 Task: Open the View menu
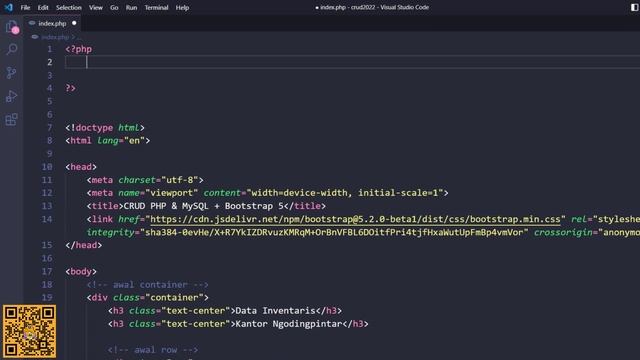[96, 7]
